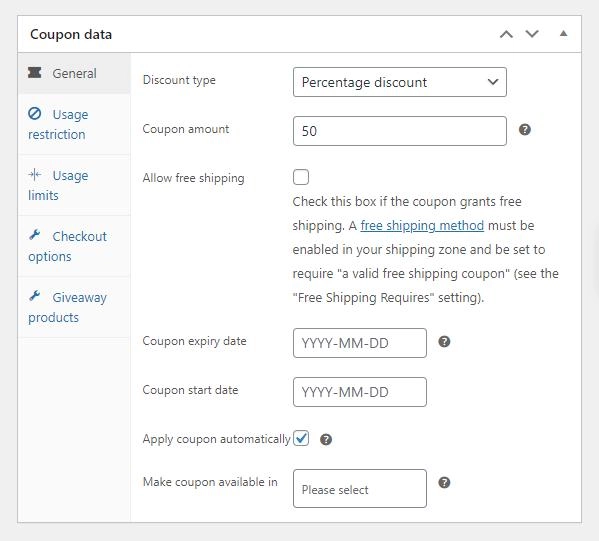Show help for Make coupon available in

pyautogui.click(x=444, y=483)
